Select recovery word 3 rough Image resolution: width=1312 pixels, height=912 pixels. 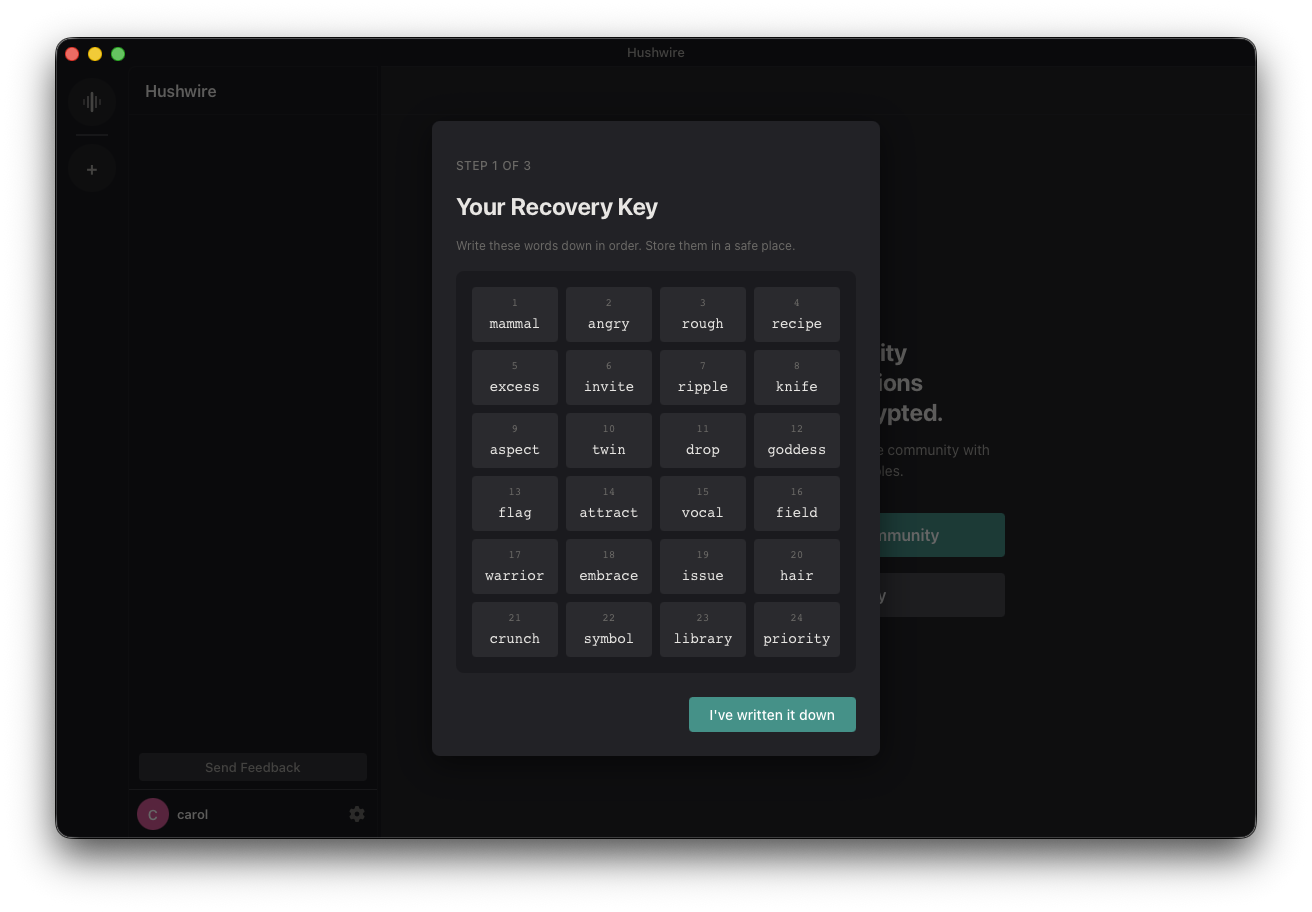click(703, 314)
